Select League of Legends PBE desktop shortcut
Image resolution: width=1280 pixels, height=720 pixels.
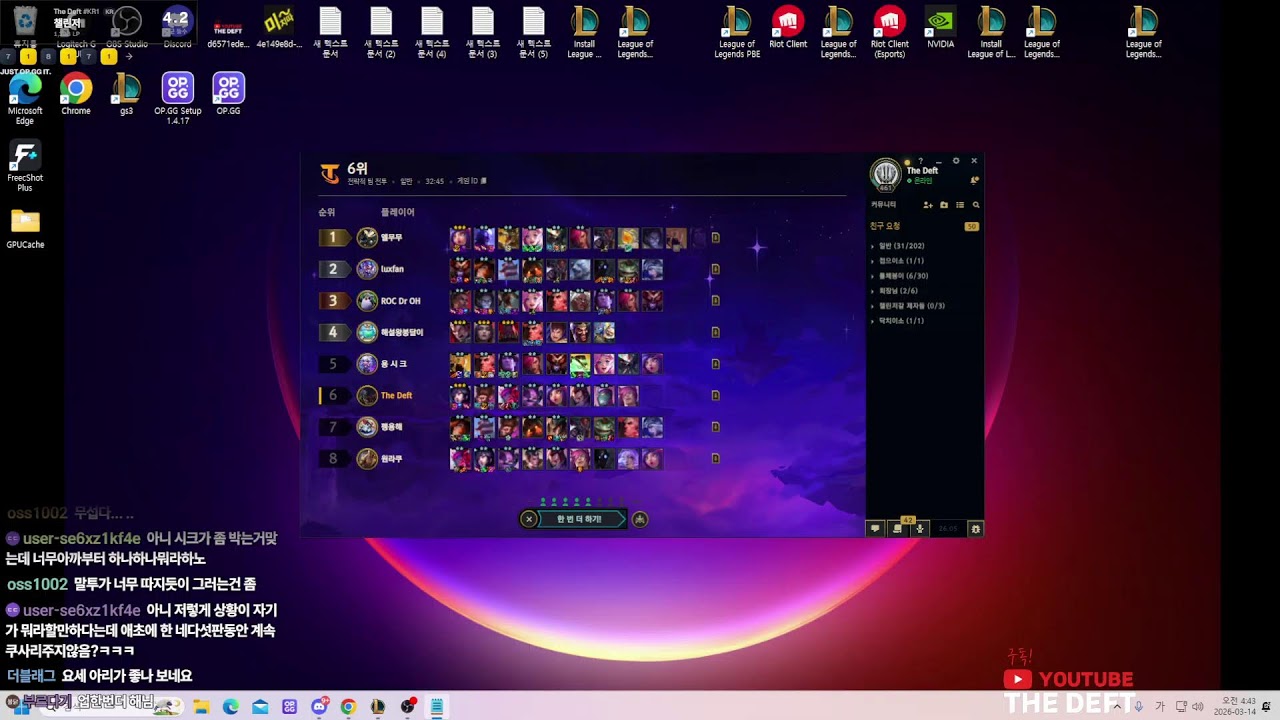(737, 32)
